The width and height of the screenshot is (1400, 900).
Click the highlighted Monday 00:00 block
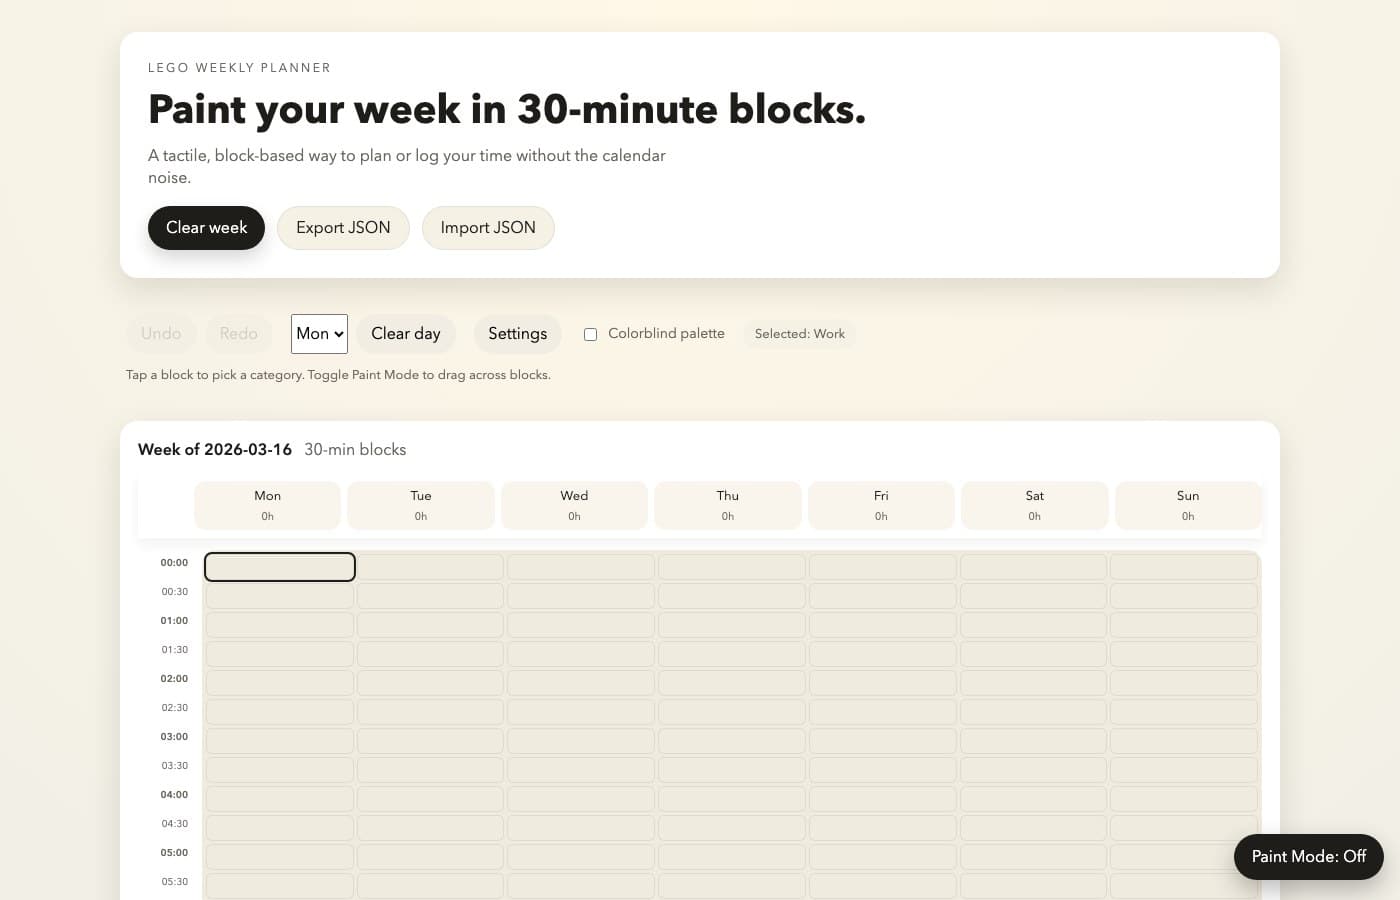279,566
